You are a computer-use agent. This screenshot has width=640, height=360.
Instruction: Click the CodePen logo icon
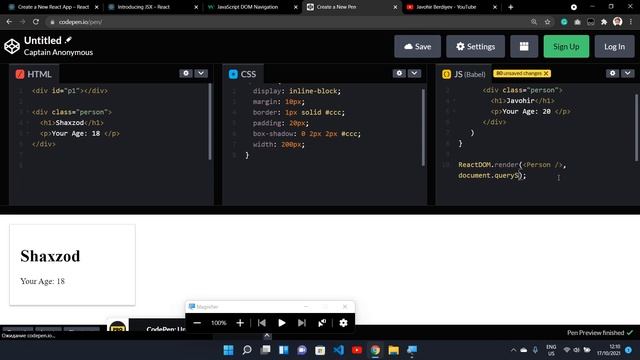pyautogui.click(x=12, y=46)
